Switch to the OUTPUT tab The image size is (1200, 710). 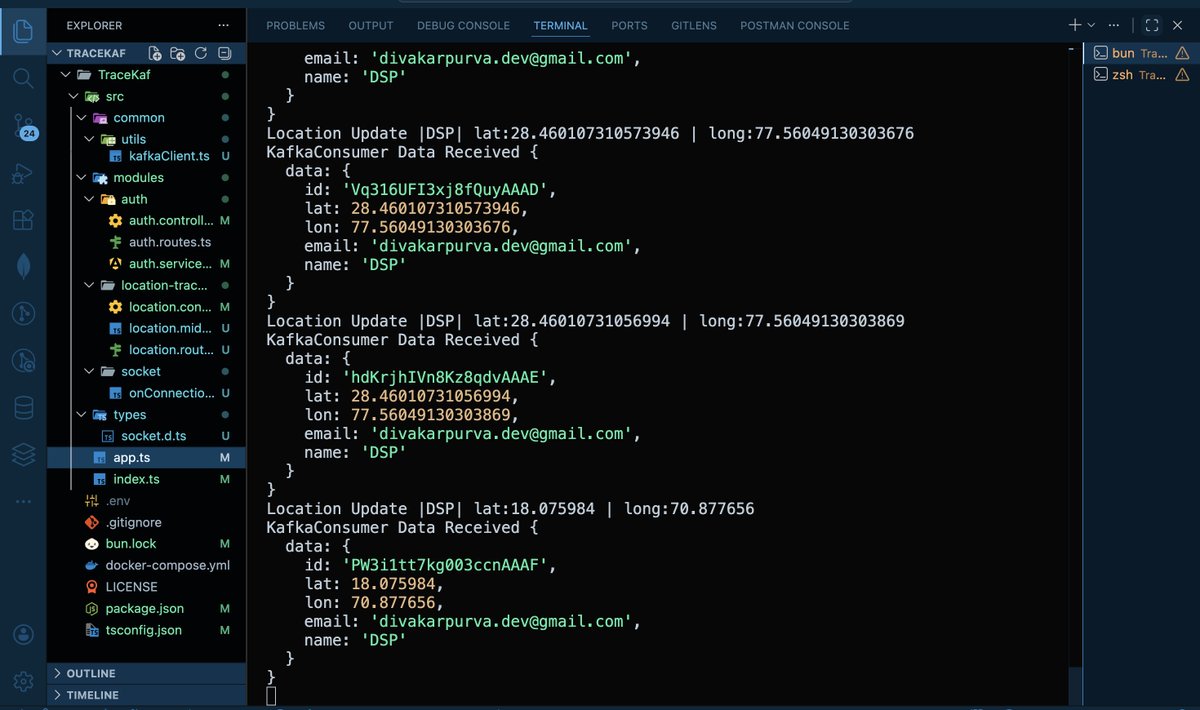pyautogui.click(x=371, y=25)
